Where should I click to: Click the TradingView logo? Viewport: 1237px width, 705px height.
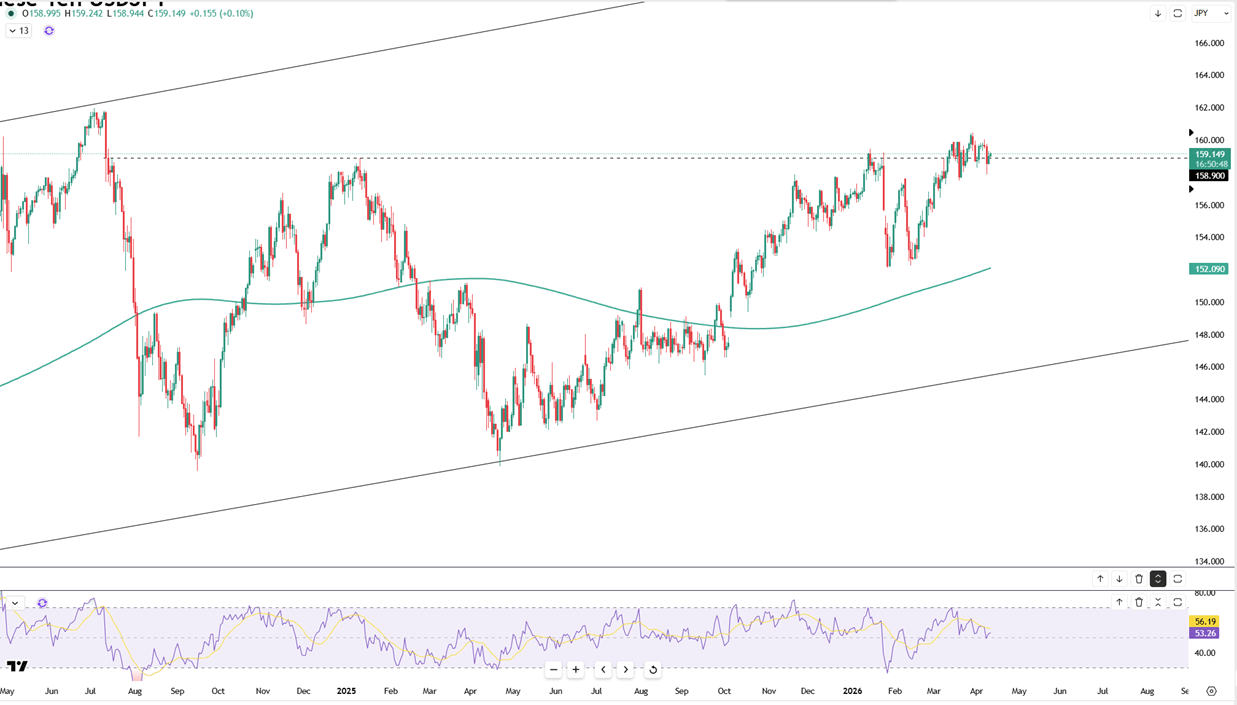[x=17, y=666]
